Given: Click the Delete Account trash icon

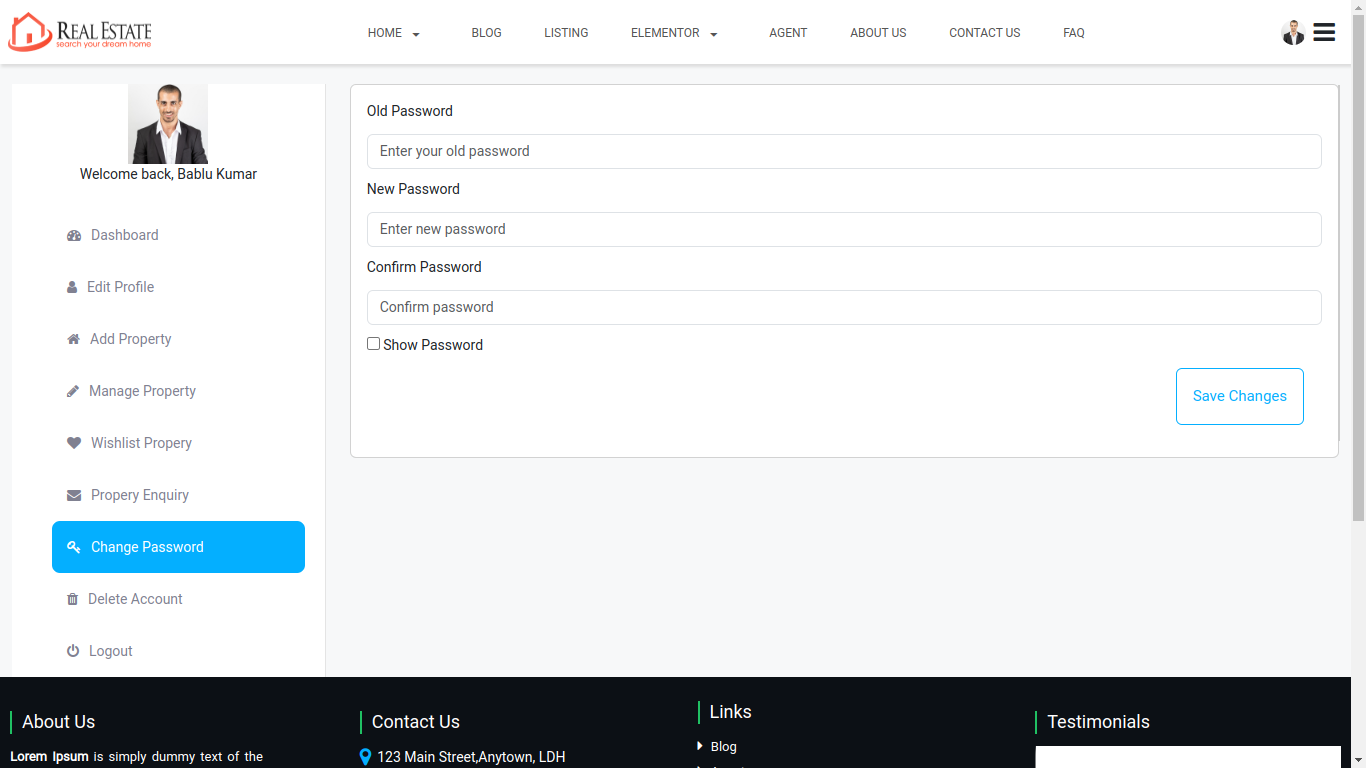Looking at the screenshot, I should (x=72, y=599).
